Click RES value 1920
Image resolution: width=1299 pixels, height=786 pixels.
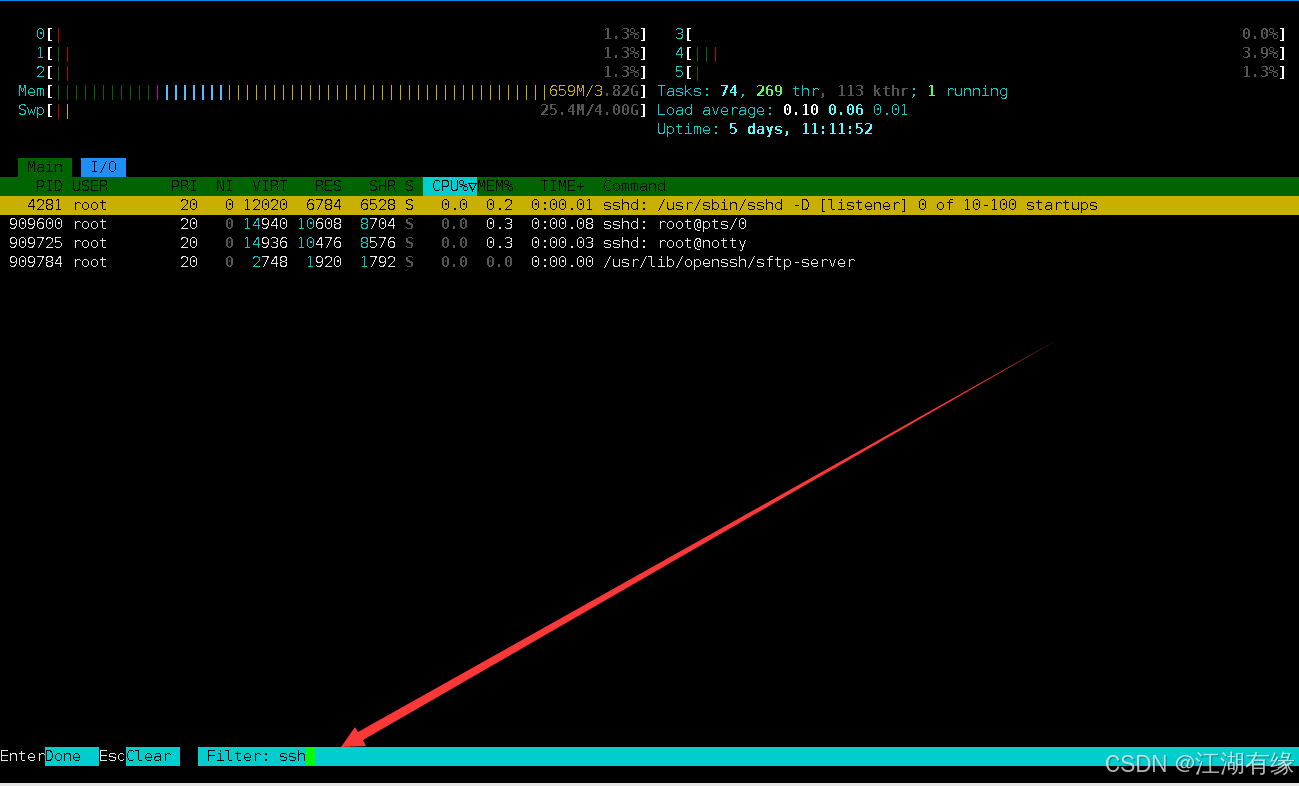(324, 262)
